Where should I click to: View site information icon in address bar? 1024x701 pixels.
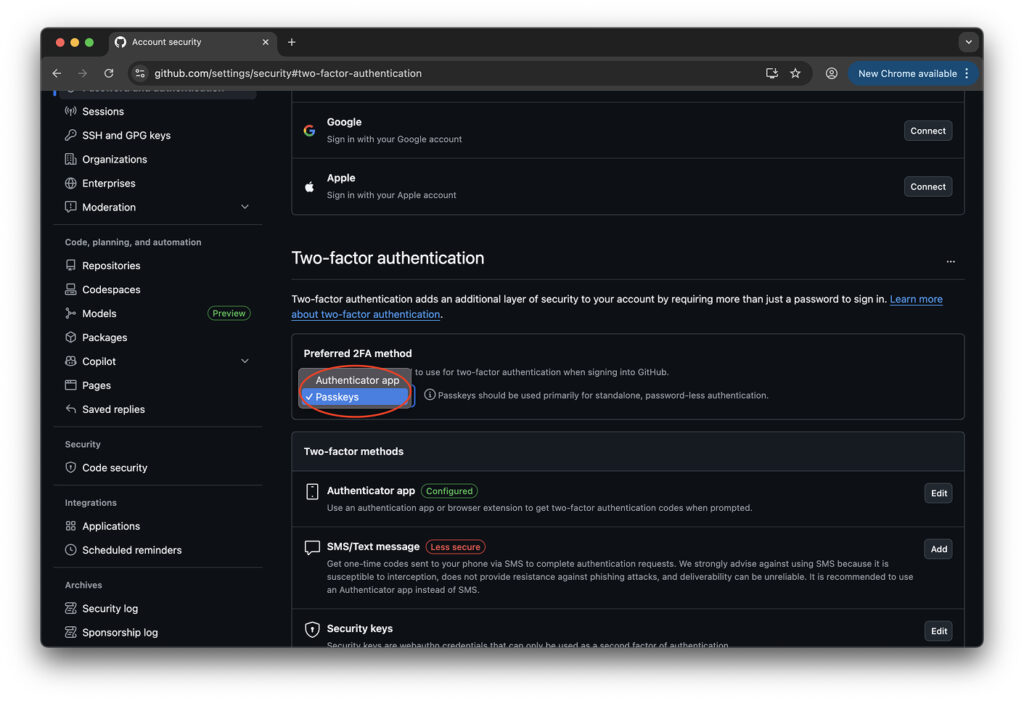[140, 73]
